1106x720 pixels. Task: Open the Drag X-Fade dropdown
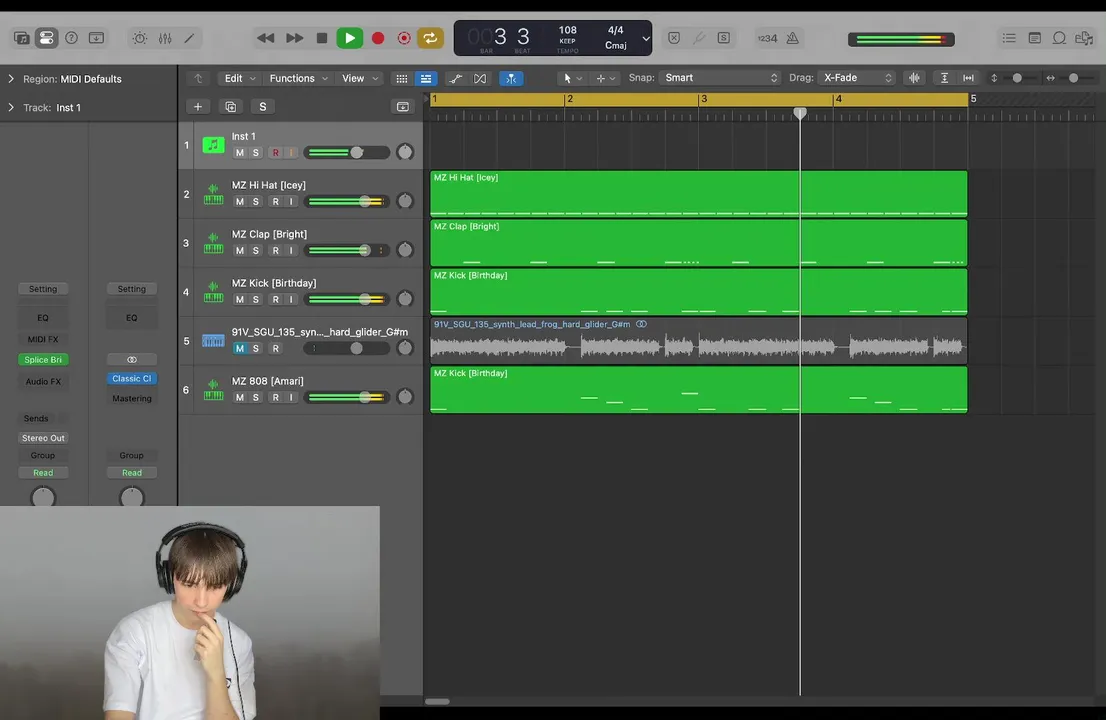(856, 78)
